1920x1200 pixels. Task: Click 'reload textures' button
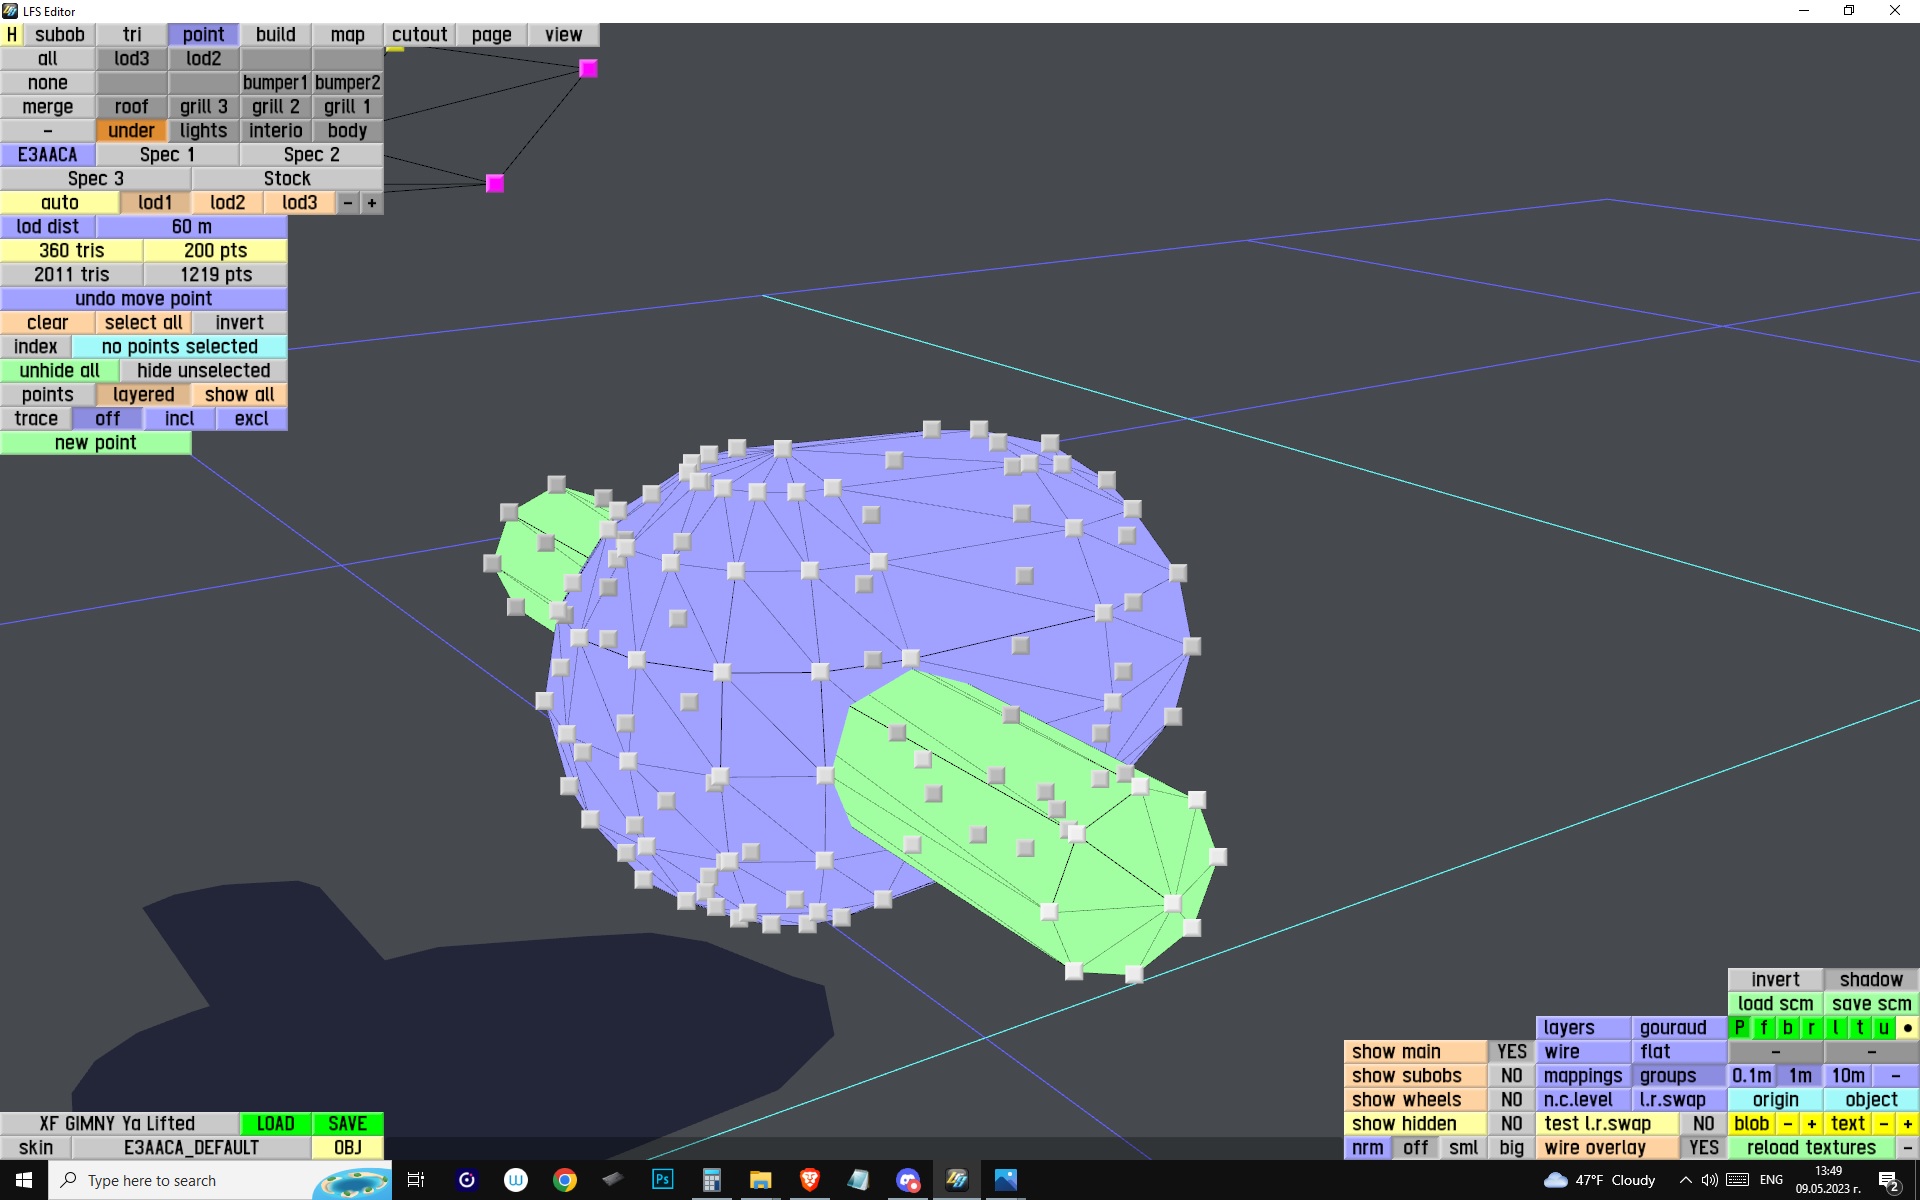click(x=1811, y=1148)
